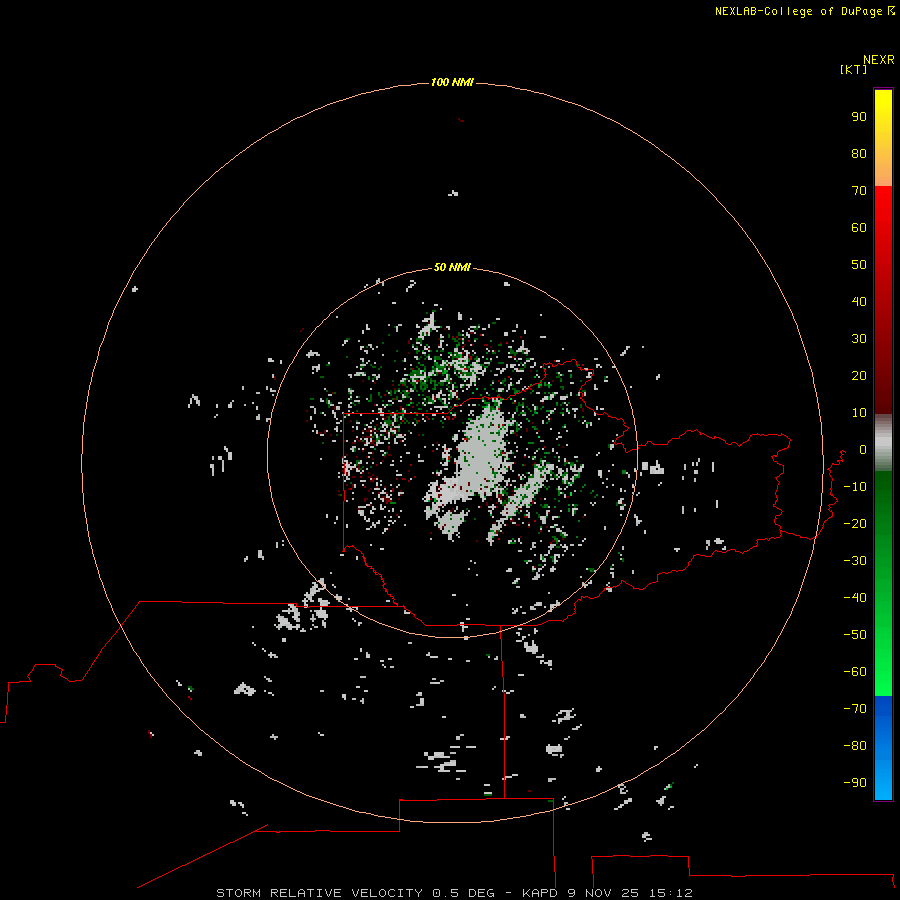900x900 pixels.
Task: Click the [KT] units label
Action: (x=853, y=69)
